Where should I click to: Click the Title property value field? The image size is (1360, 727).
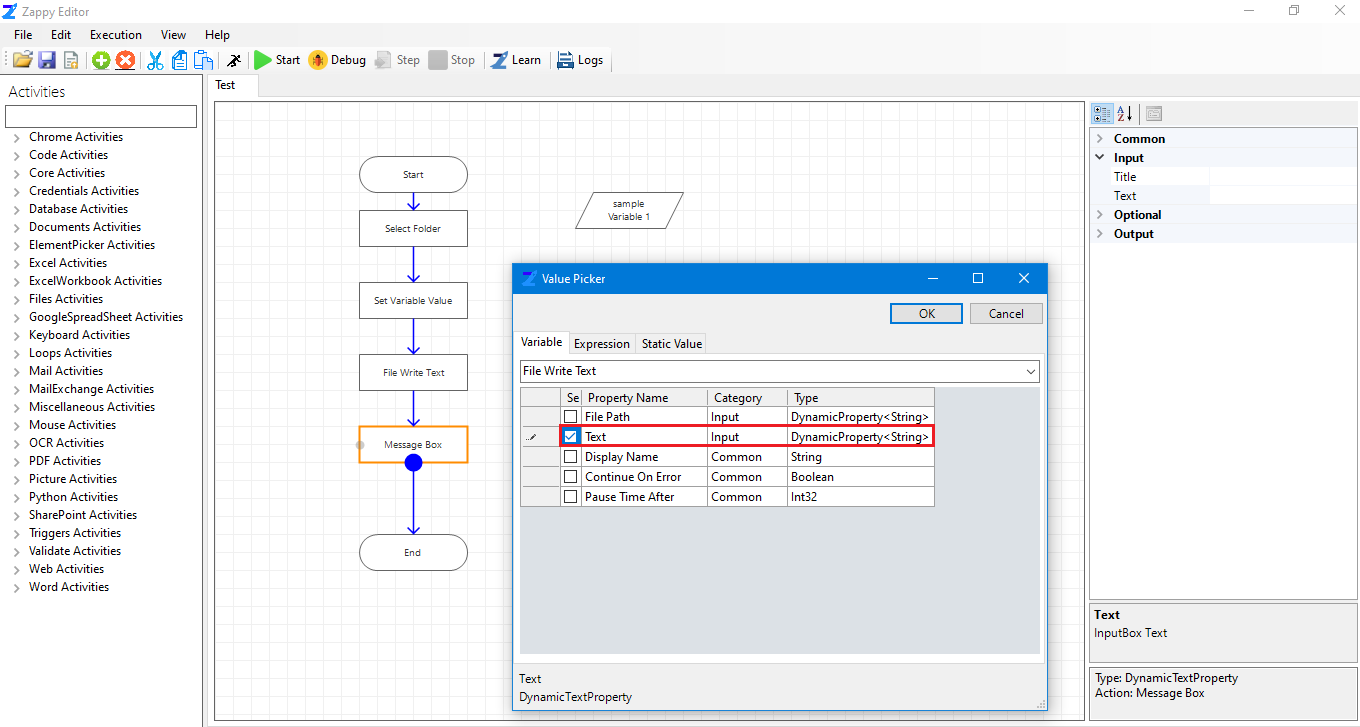coord(1283,177)
